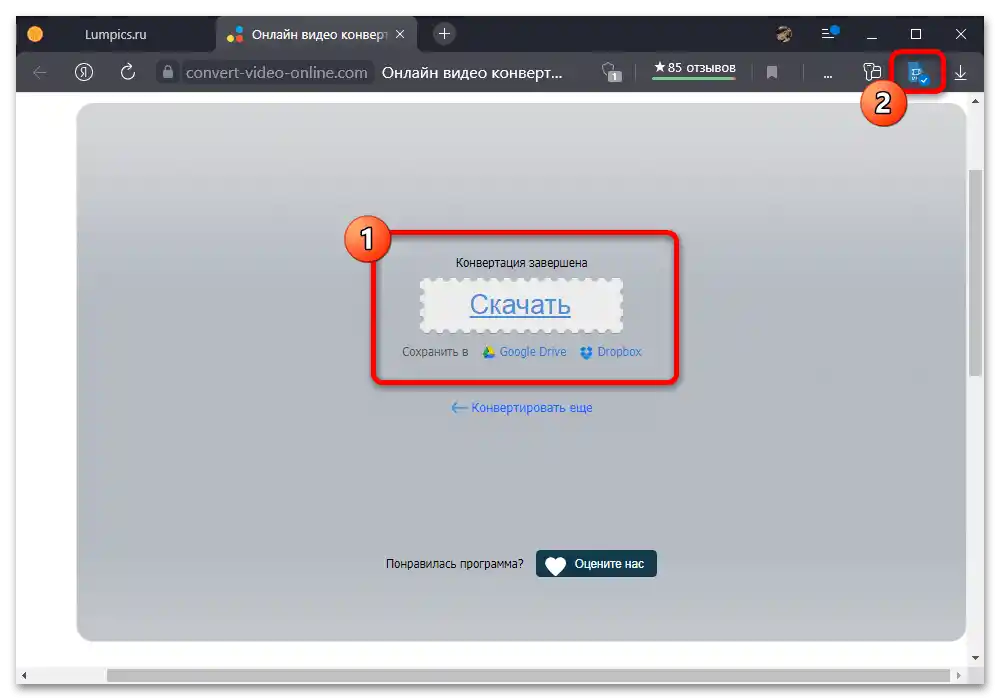This screenshot has height=700, width=1000.
Task: Open the browser downloads arrow icon
Action: (x=960, y=73)
